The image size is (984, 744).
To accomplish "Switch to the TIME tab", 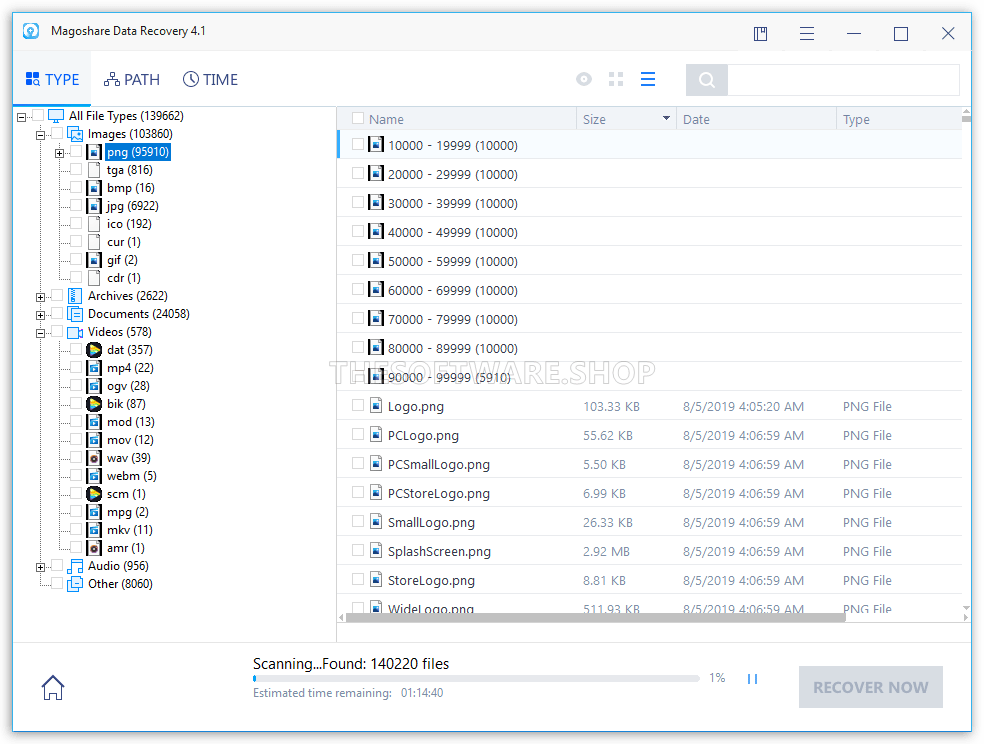I will (x=210, y=80).
